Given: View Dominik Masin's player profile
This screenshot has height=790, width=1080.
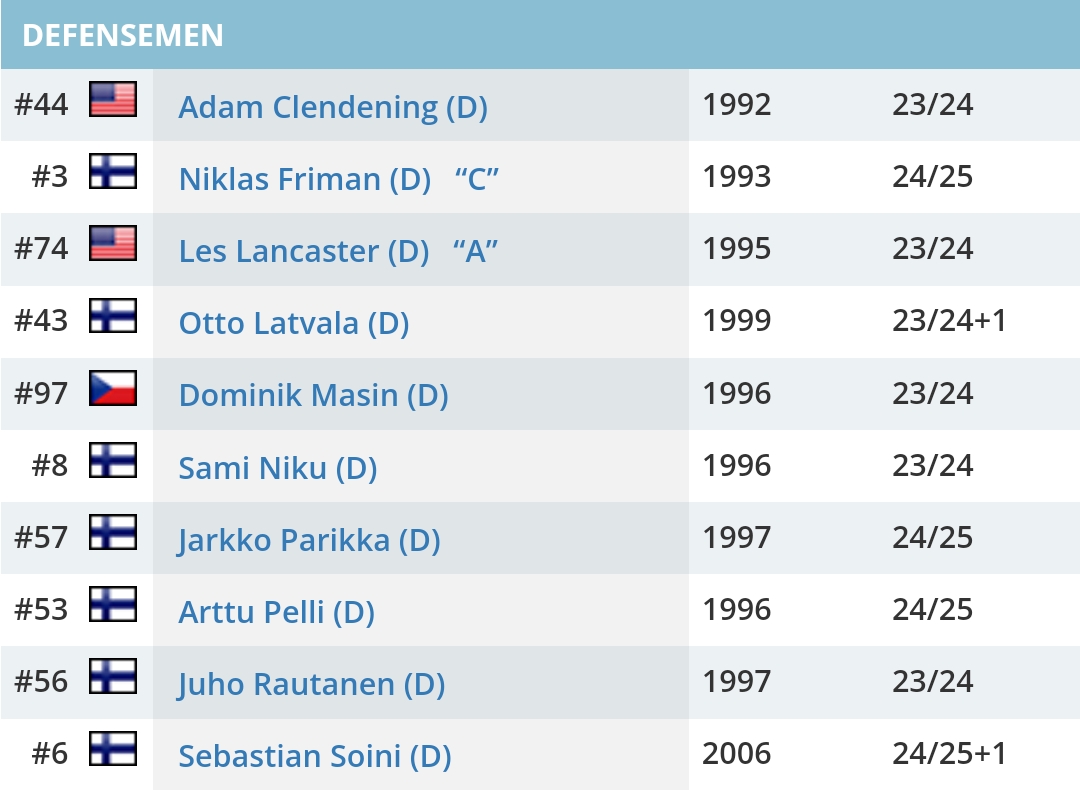Looking at the screenshot, I should tap(313, 395).
